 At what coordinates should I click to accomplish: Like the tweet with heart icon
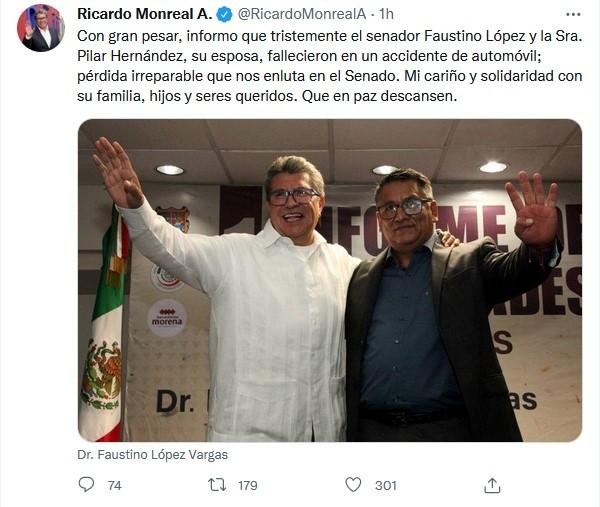[x=353, y=485]
